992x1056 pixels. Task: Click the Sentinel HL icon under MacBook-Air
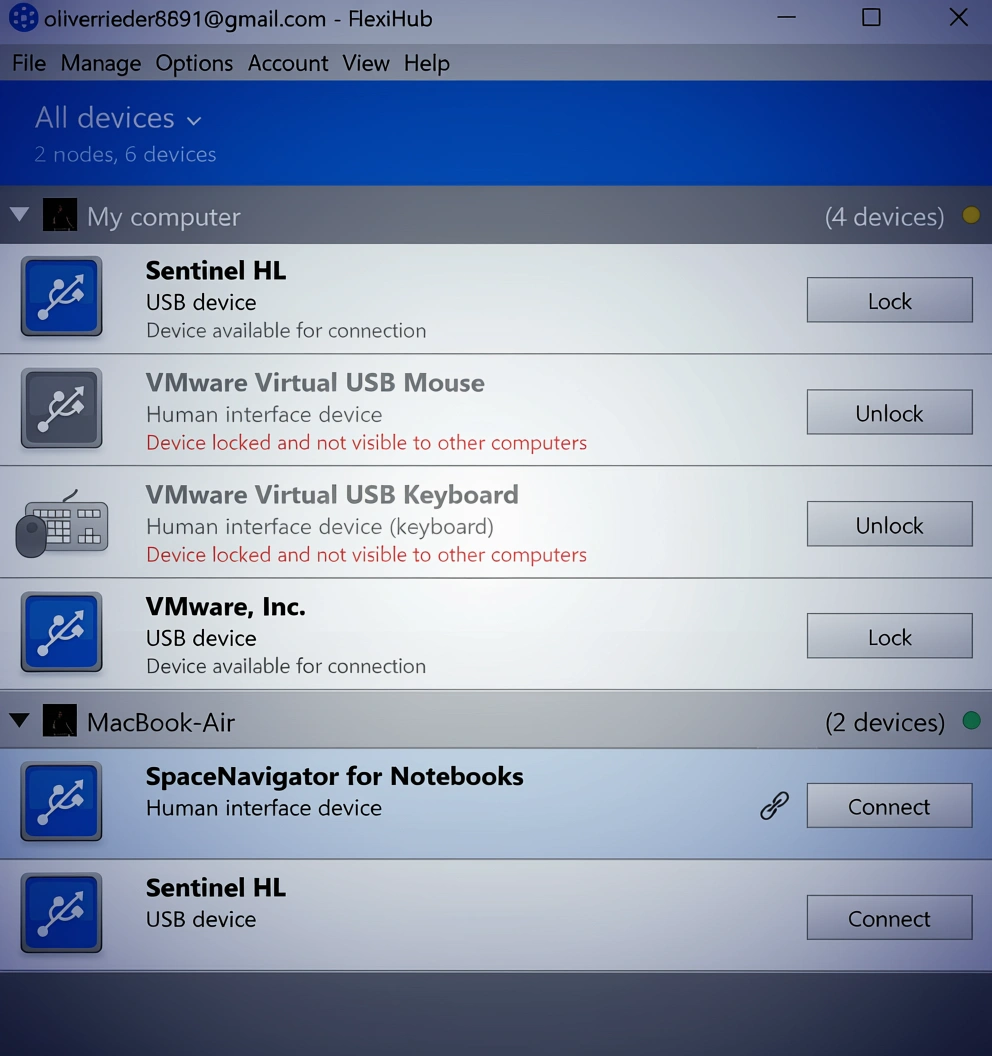point(61,914)
